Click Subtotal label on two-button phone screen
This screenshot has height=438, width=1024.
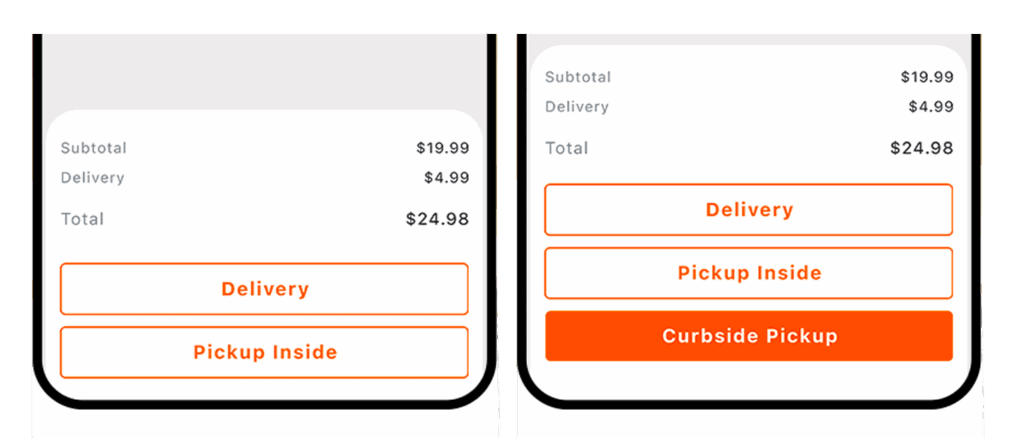[93, 148]
